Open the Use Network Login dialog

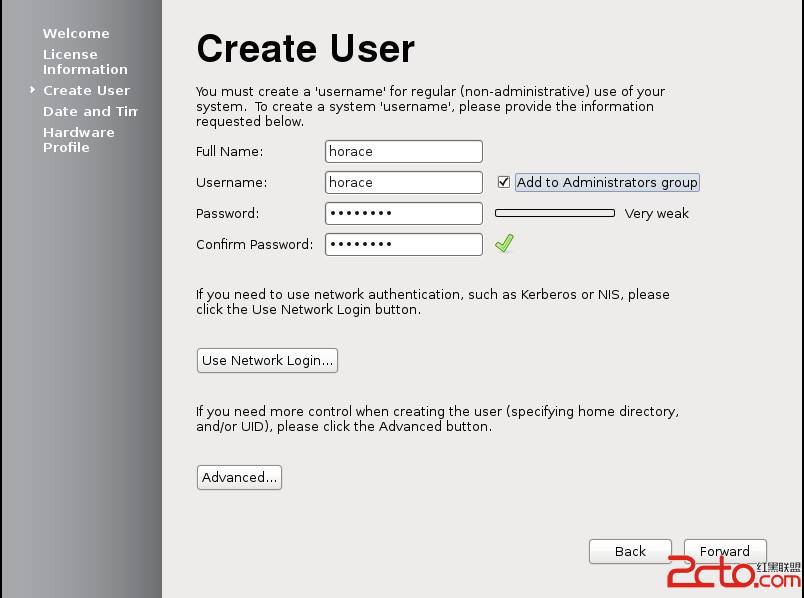[267, 361]
